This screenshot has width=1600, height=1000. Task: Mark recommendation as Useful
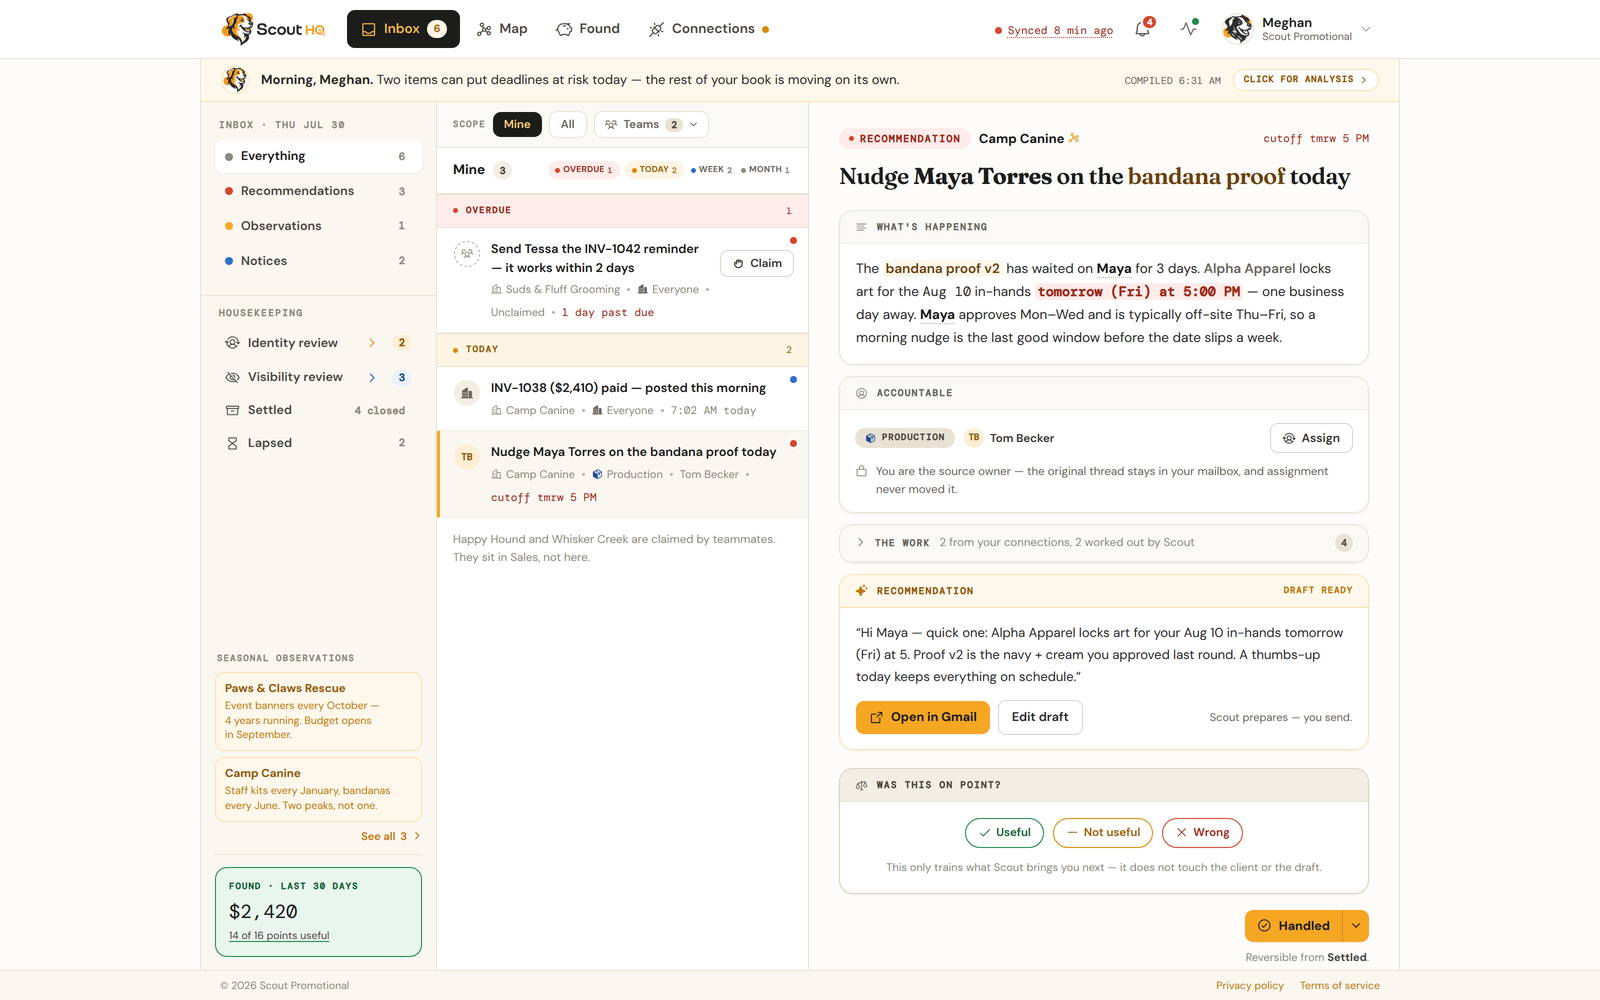click(x=1004, y=832)
